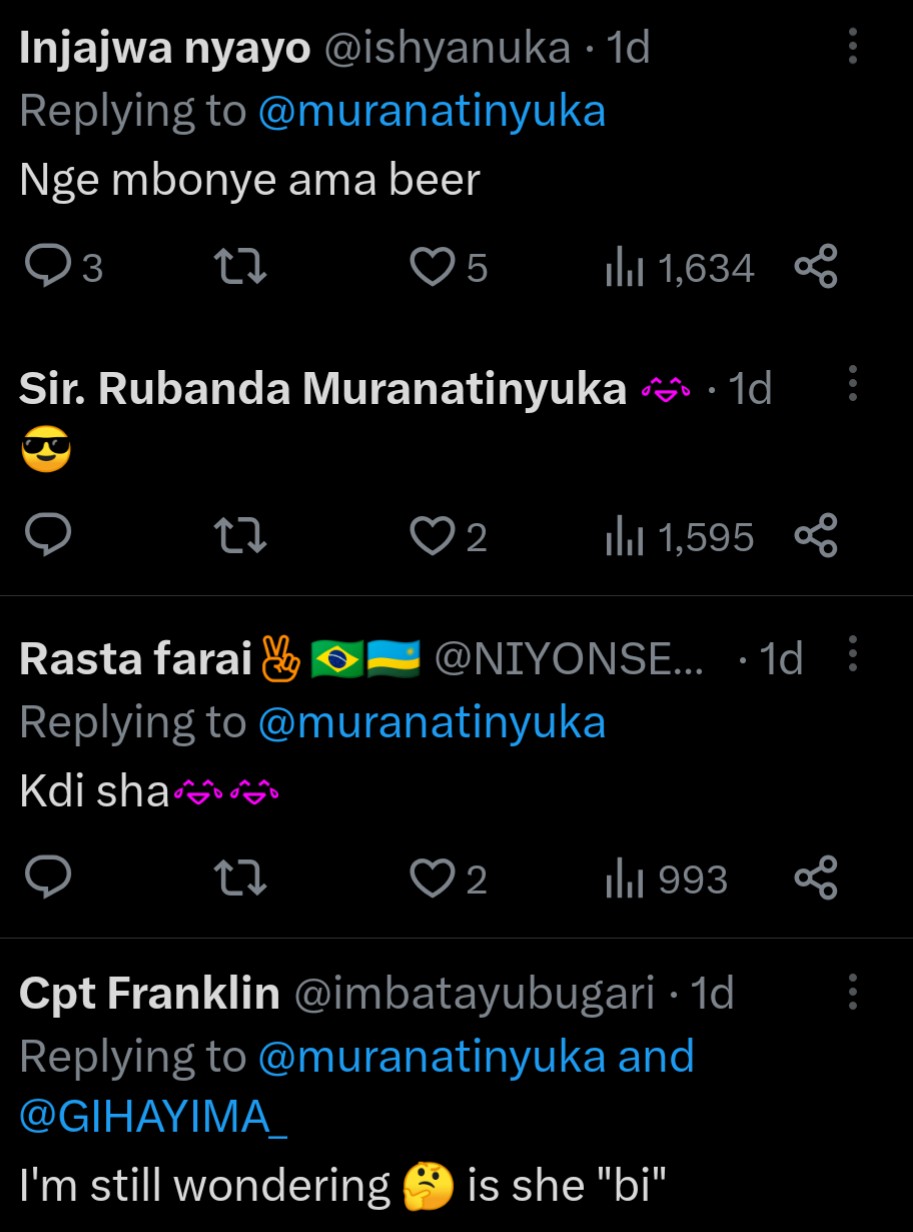The image size is (913, 1232).
Task: Retweet Injajwa nyayo's beer tweet
Action: click(243, 267)
